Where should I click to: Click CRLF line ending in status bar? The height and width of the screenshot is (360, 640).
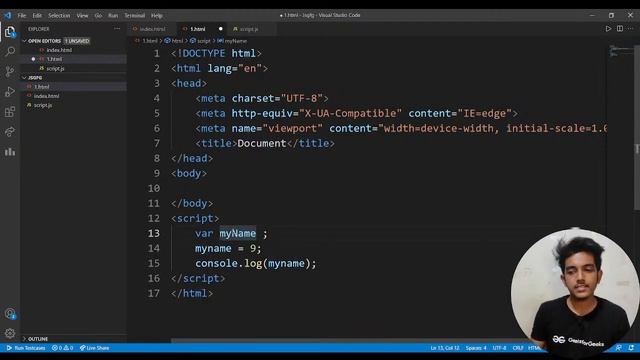[518, 348]
